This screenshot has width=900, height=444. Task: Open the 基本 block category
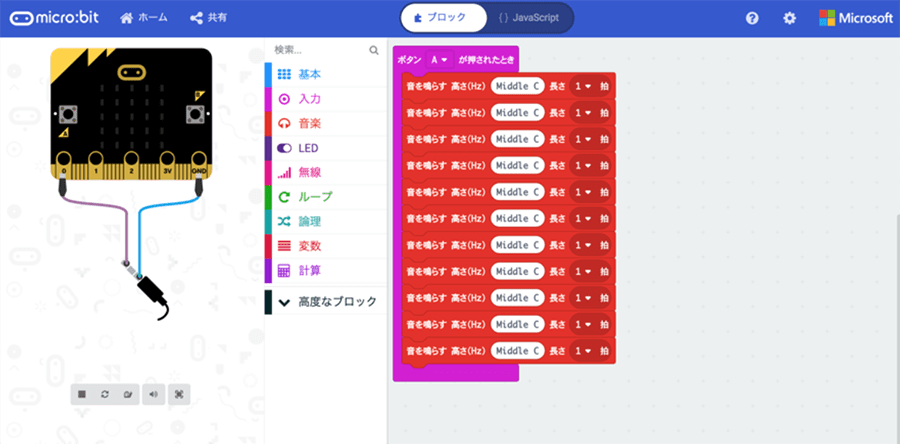pyautogui.click(x=325, y=75)
